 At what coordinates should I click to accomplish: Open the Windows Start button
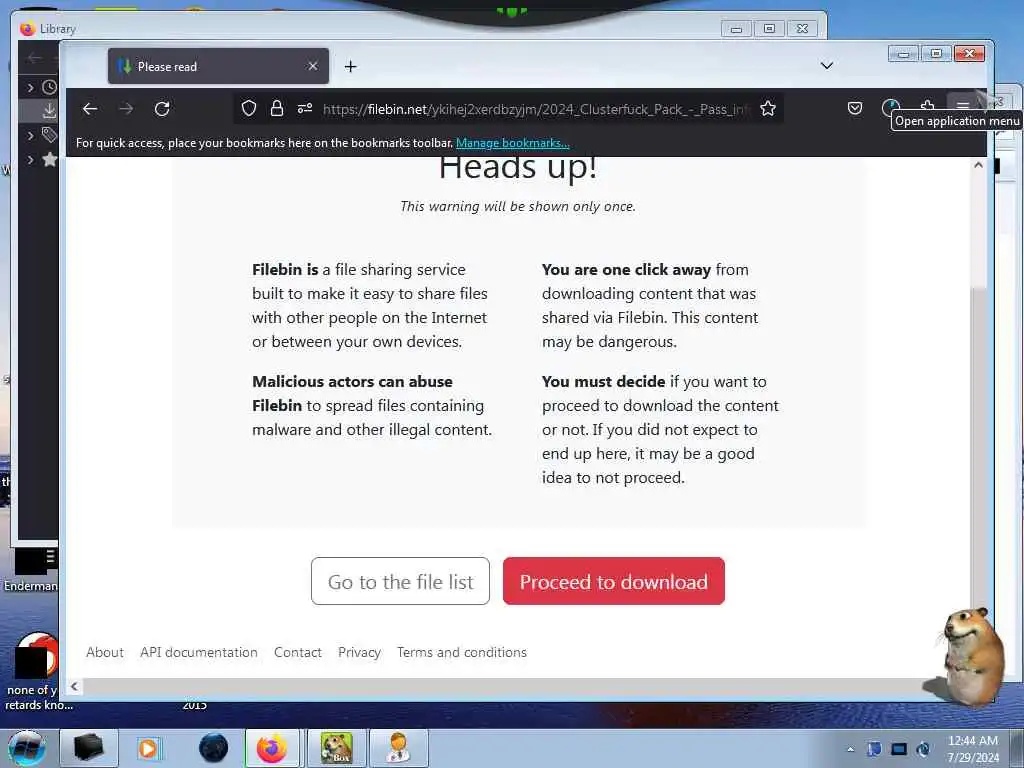27,748
